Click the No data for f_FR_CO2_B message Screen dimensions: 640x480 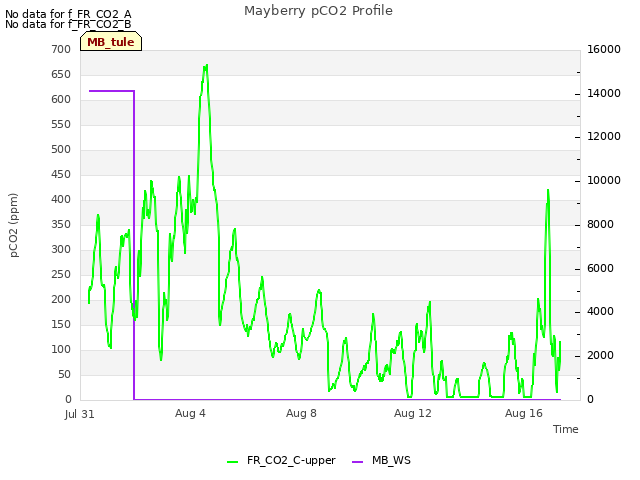click(x=68, y=24)
